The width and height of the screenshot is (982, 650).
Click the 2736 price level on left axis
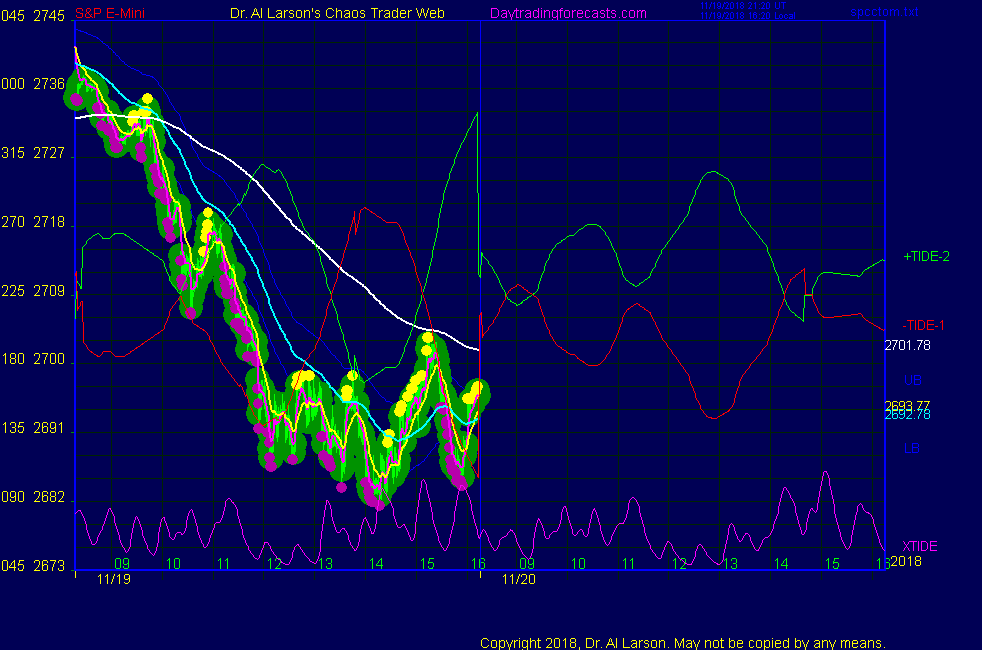pos(49,85)
